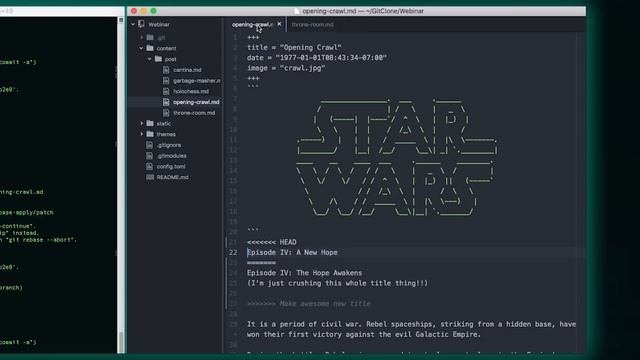The height and width of the screenshot is (360, 640).
Task: Click the title = "Opening Crawl" line
Action: click(294, 48)
